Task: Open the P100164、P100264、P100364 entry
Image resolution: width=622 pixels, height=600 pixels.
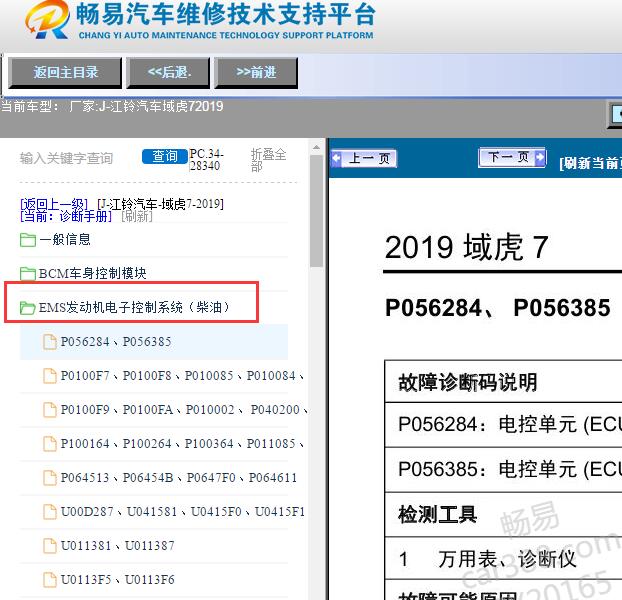Action: coord(182,444)
